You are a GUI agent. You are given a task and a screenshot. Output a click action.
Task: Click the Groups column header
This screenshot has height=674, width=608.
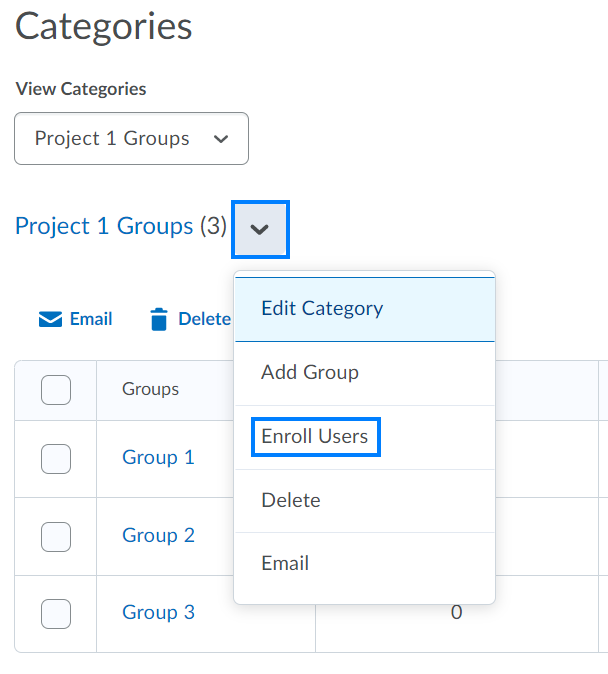[150, 390]
